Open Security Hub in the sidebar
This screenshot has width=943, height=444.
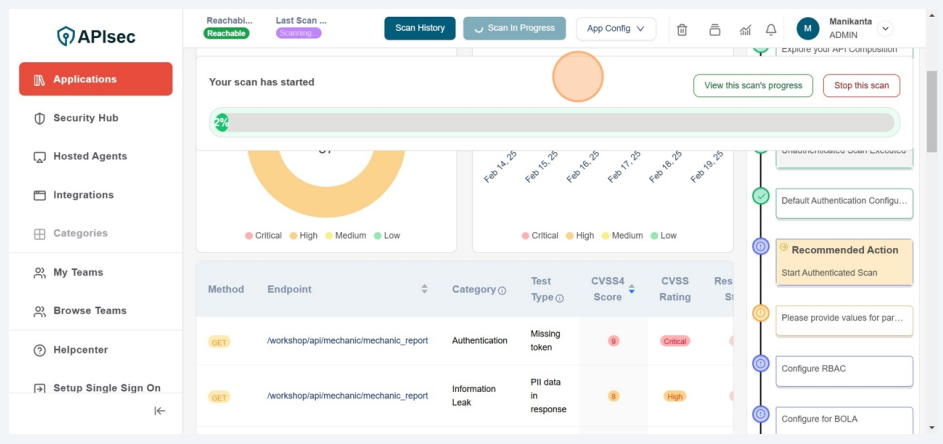point(85,118)
